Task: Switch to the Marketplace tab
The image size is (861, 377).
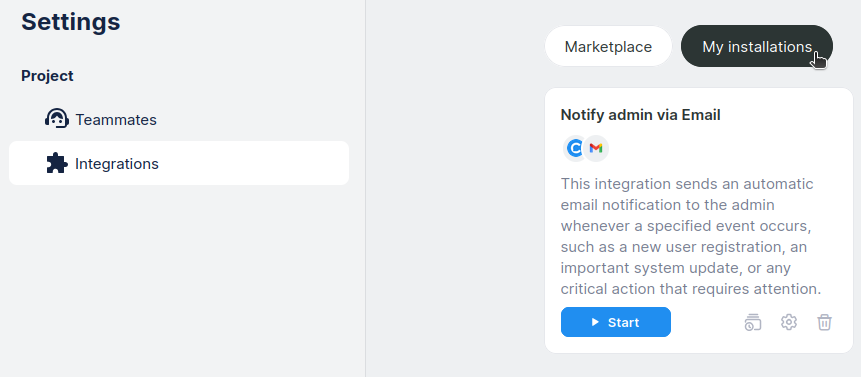Action: pos(608,47)
